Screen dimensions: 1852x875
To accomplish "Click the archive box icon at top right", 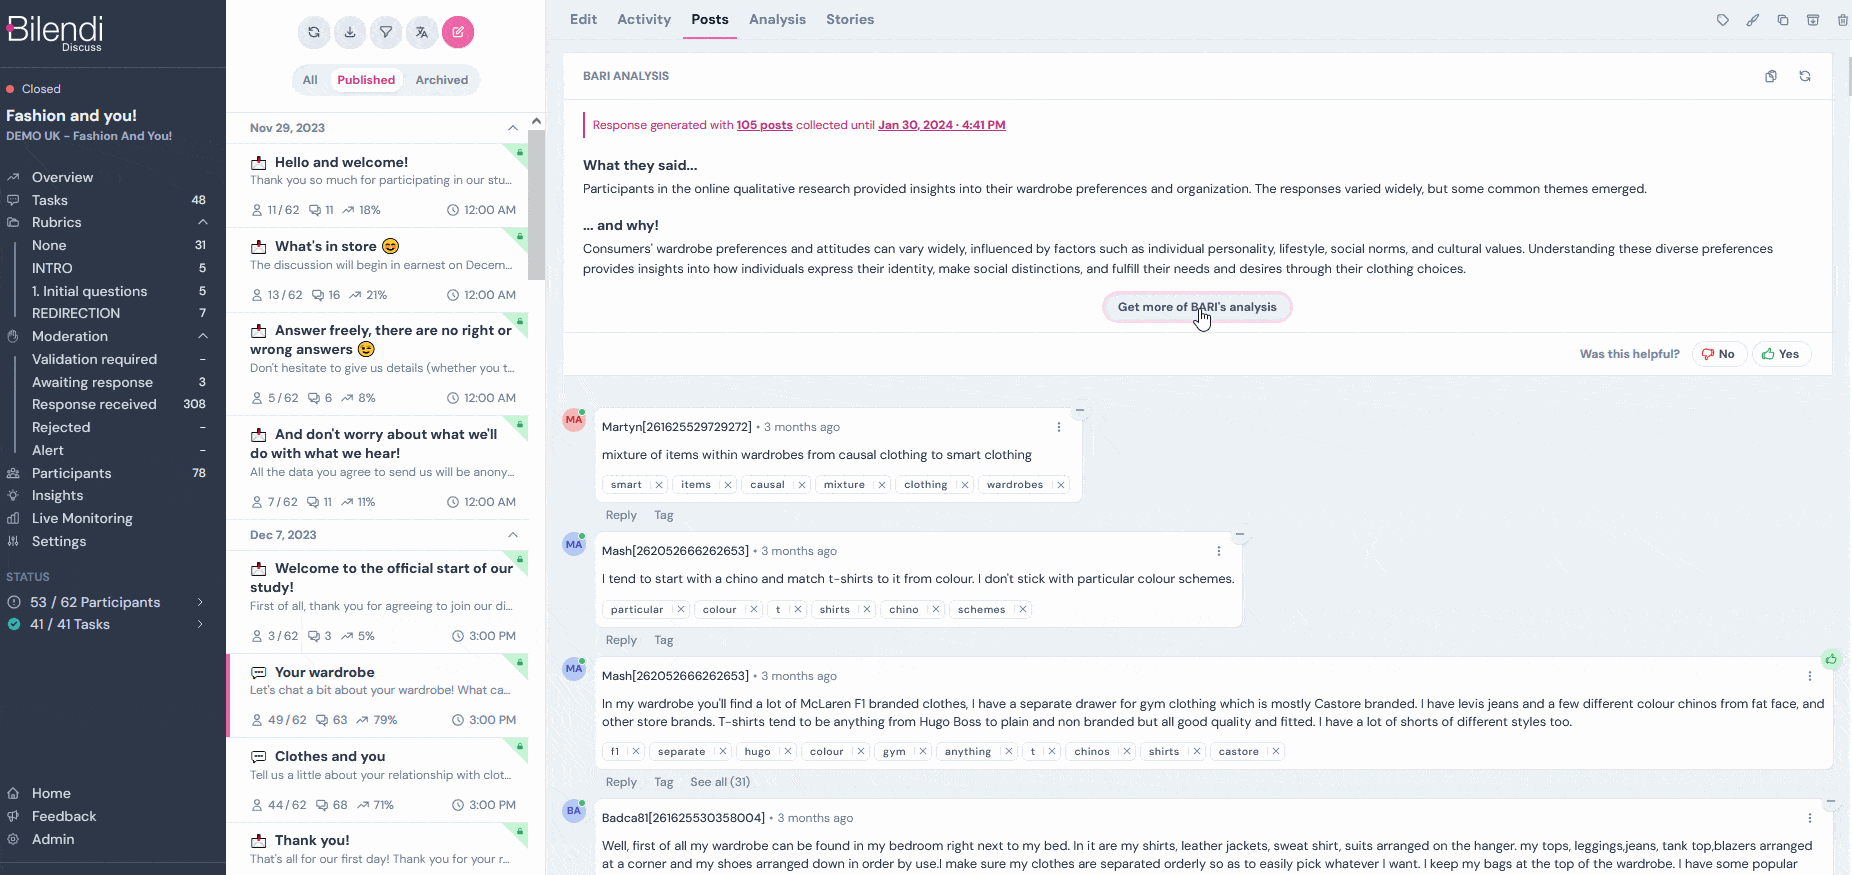I will pyautogui.click(x=1813, y=20).
